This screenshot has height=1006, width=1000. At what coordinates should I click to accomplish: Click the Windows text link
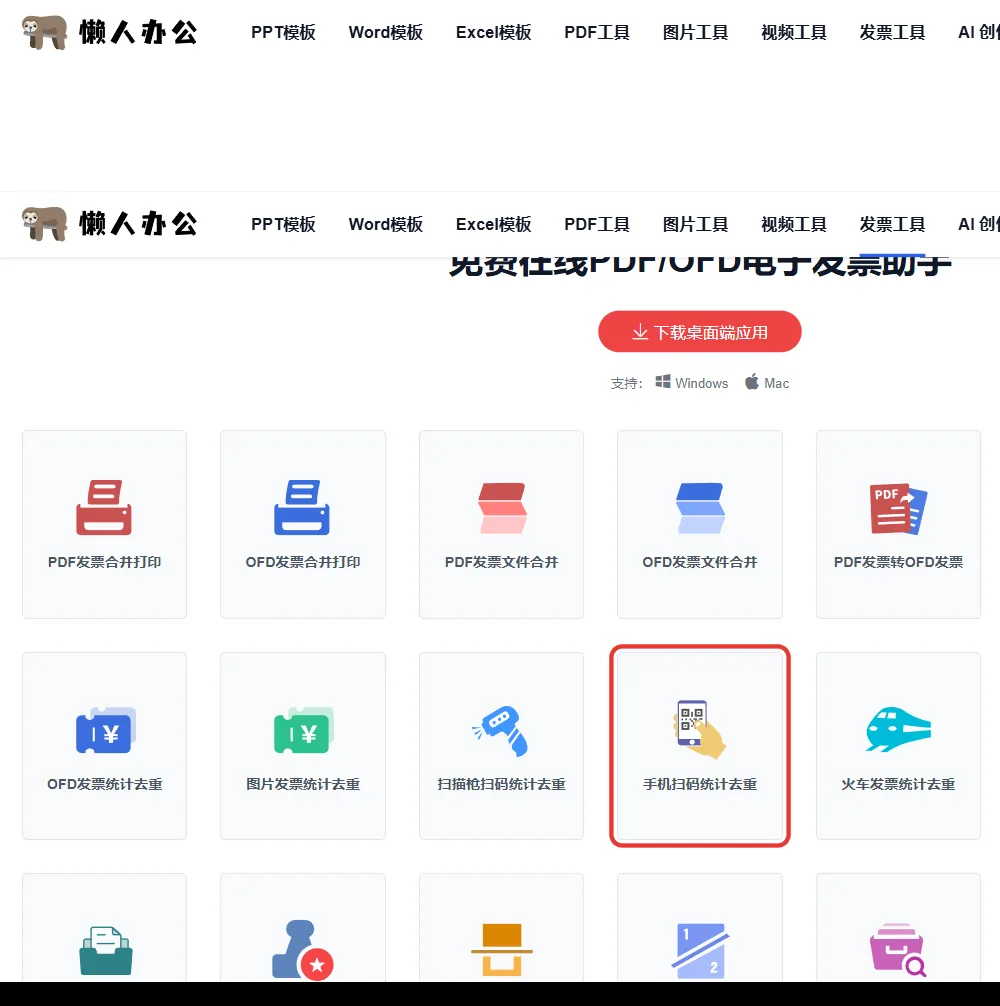[702, 383]
